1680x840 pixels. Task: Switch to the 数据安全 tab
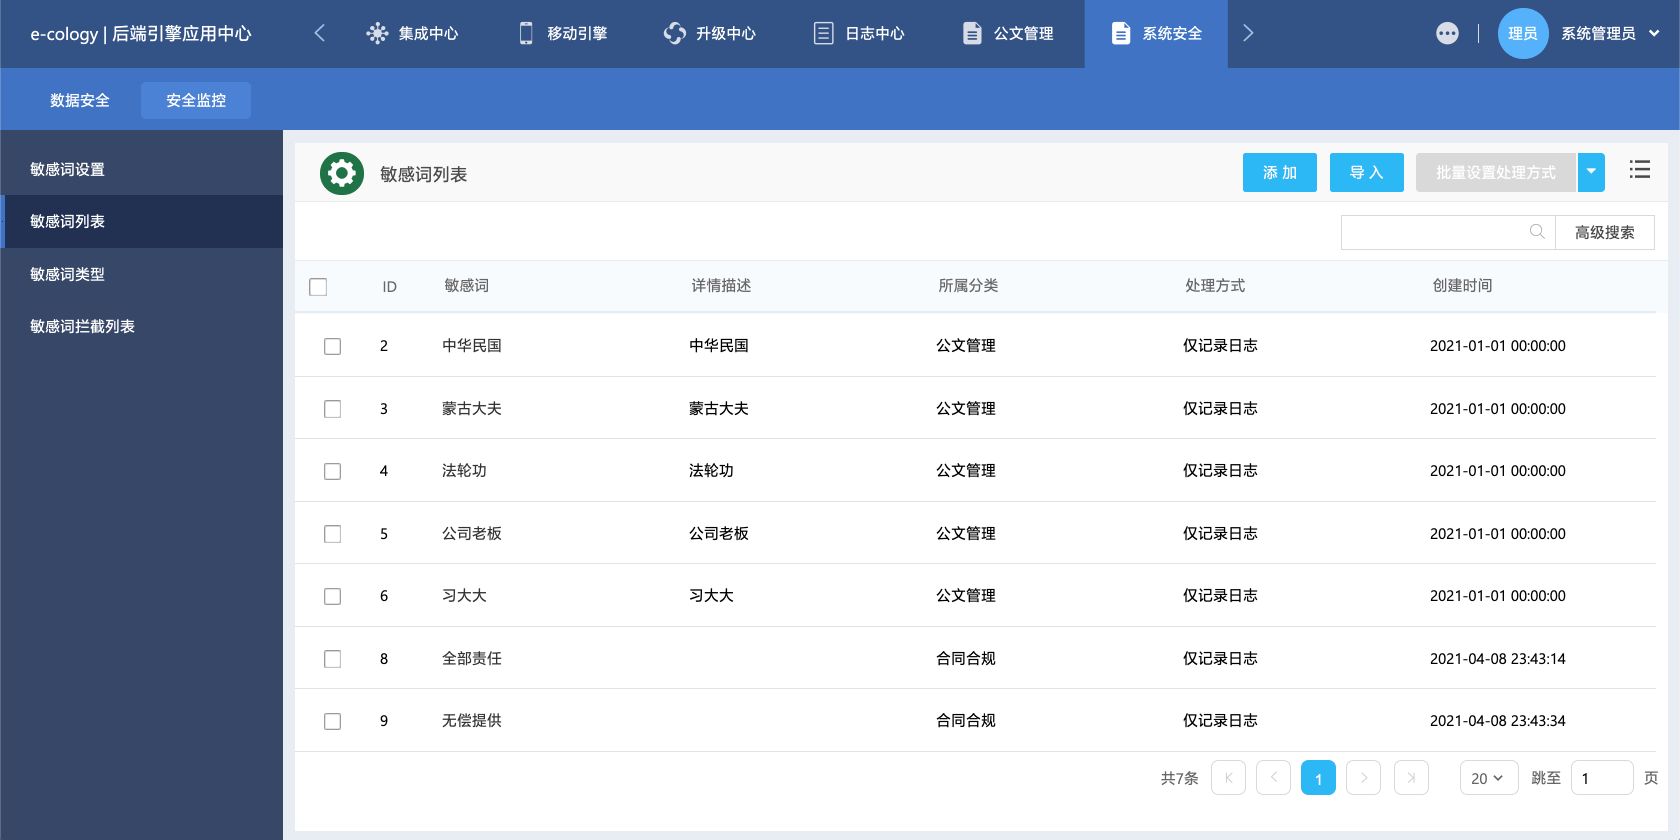click(x=80, y=100)
